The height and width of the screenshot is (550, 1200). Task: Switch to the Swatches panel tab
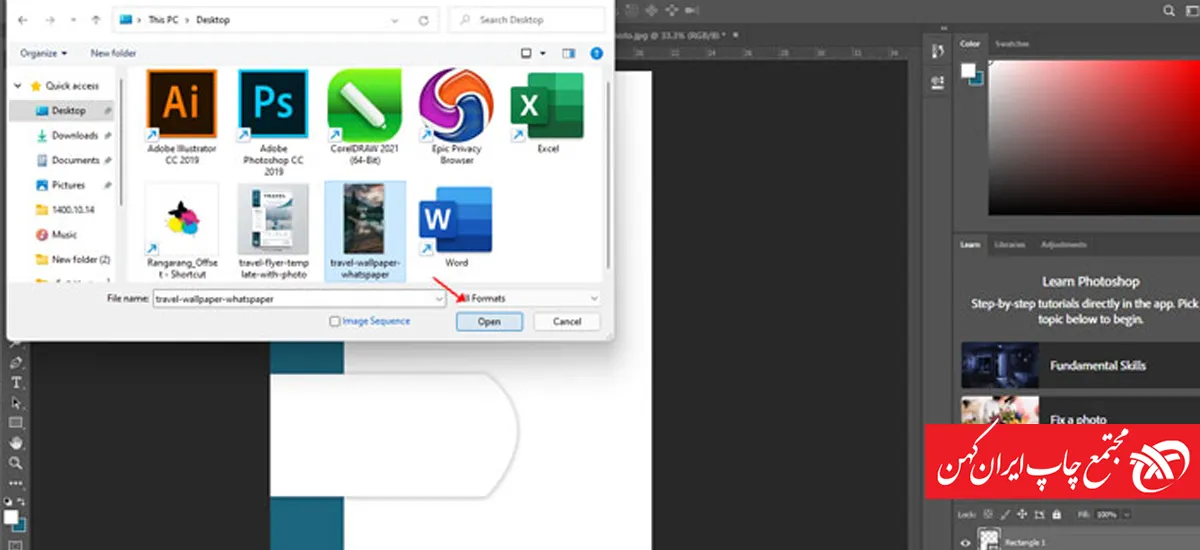[1012, 44]
